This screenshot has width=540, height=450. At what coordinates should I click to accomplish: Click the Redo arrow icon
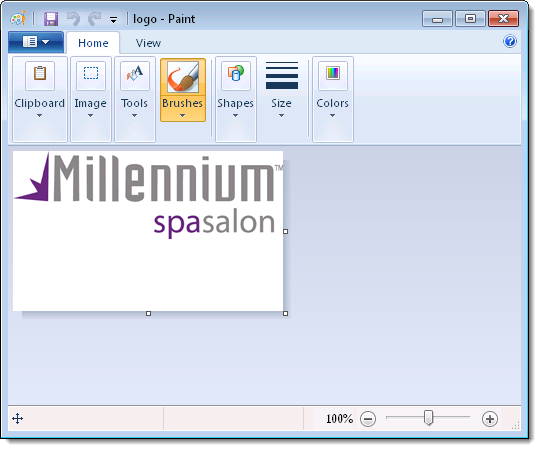(94, 19)
